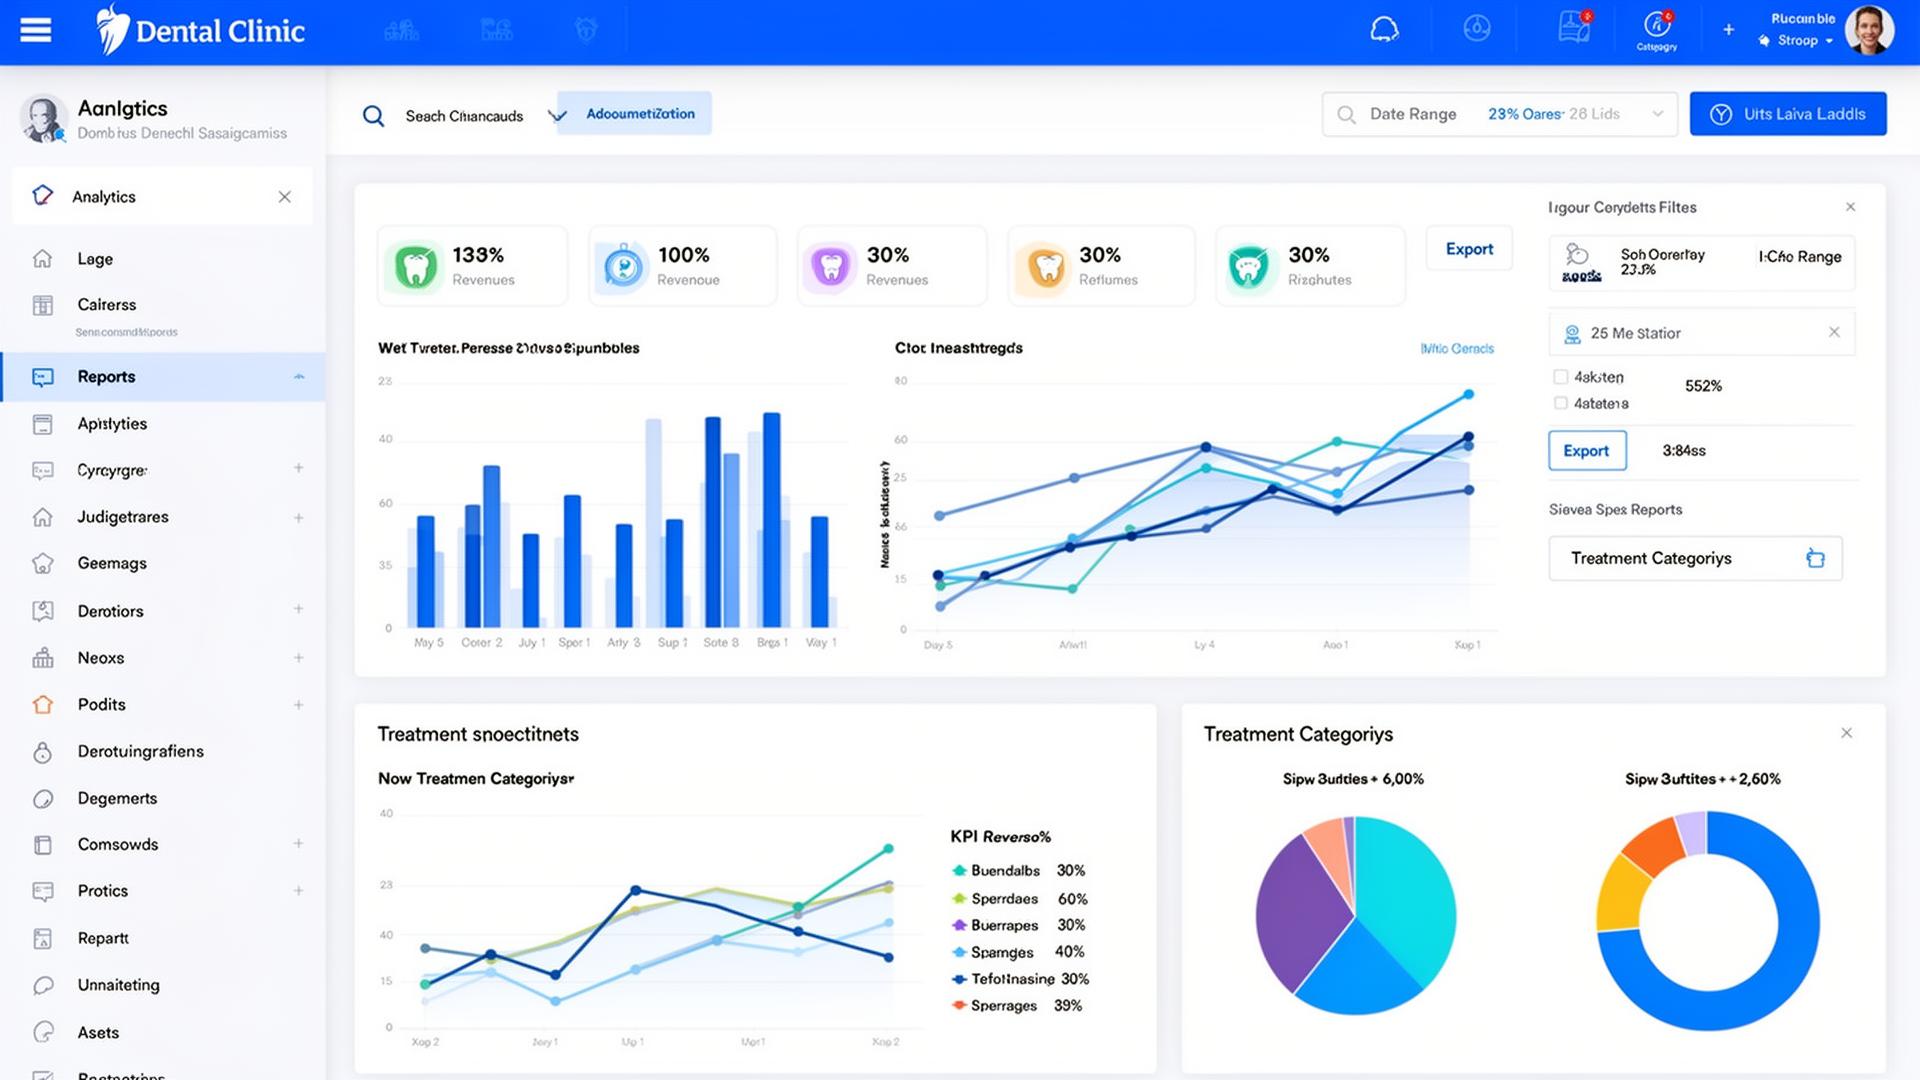The width and height of the screenshot is (1920, 1080).
Task: Open the Treatment Categoriys report field
Action: (1695, 558)
